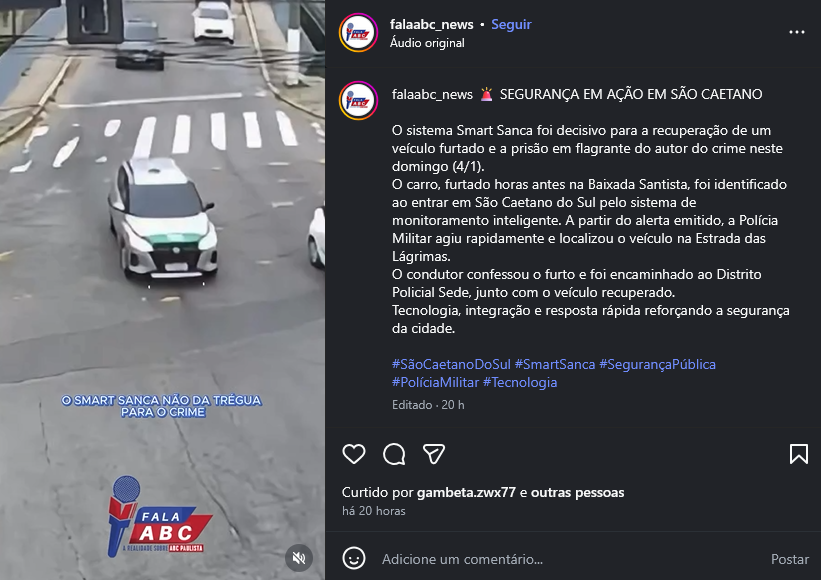This screenshot has width=821, height=580.
Task: Open falaabc_news username in header
Action: click(x=431, y=24)
